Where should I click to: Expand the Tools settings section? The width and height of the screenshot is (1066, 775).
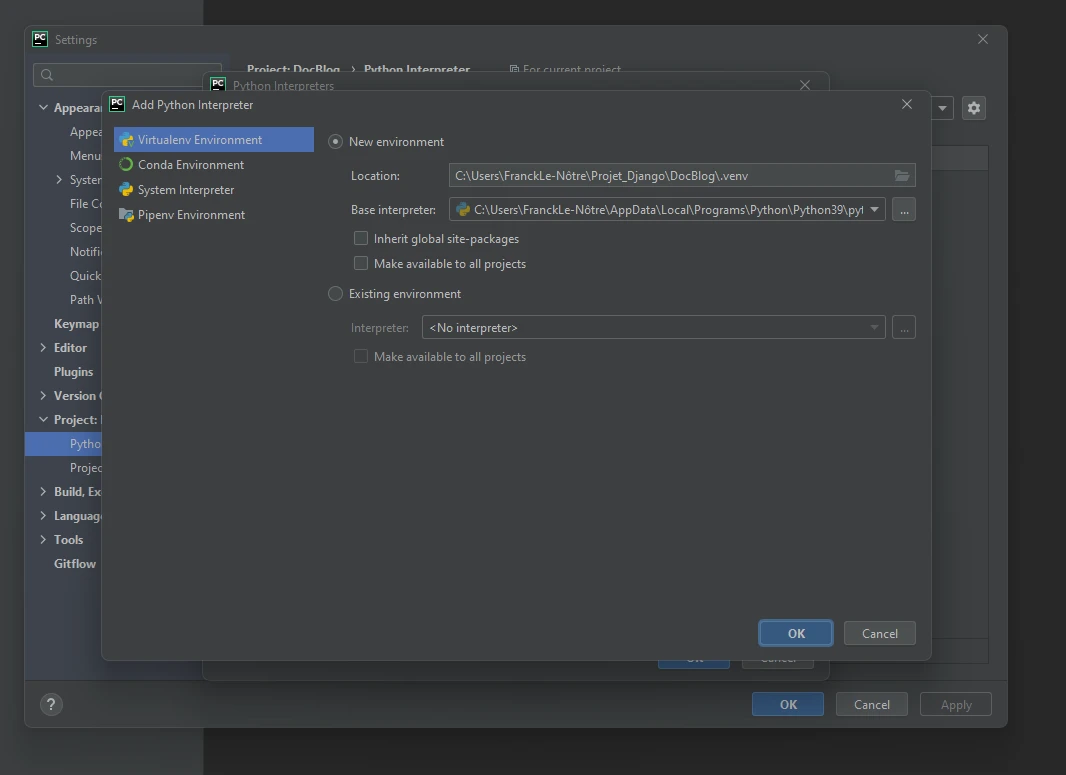(43, 540)
